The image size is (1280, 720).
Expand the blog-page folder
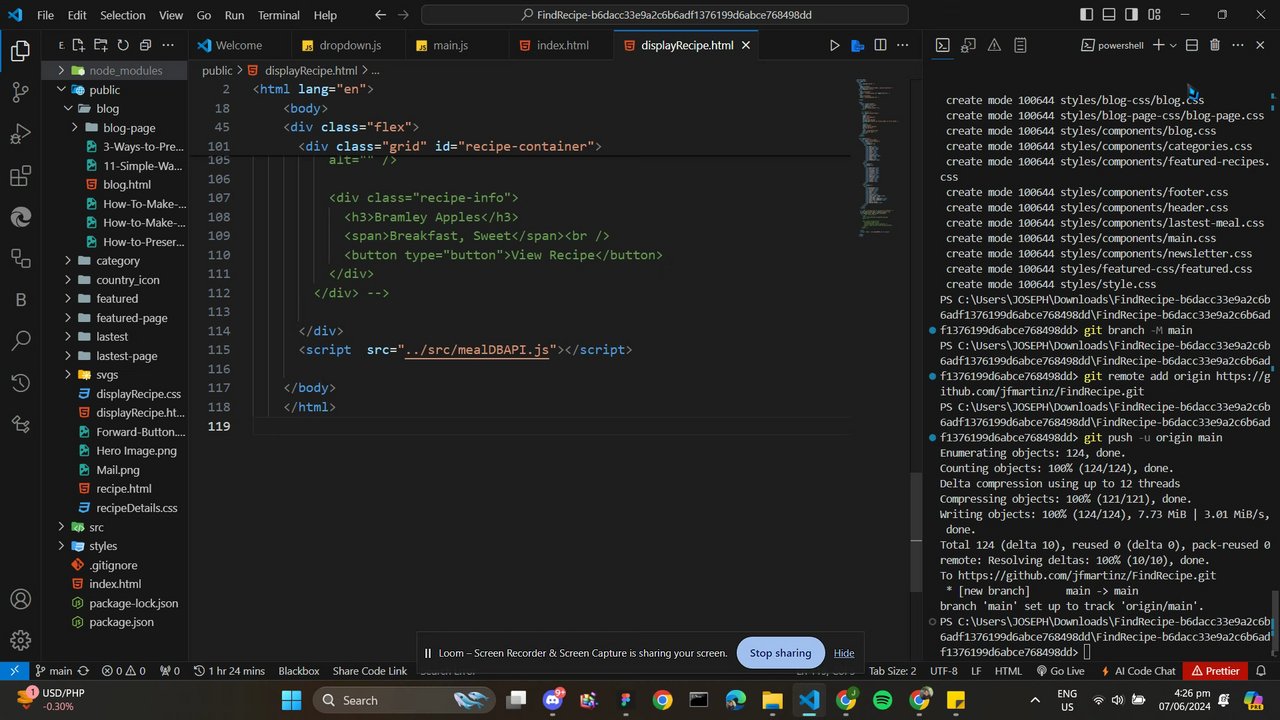click(x=115, y=128)
